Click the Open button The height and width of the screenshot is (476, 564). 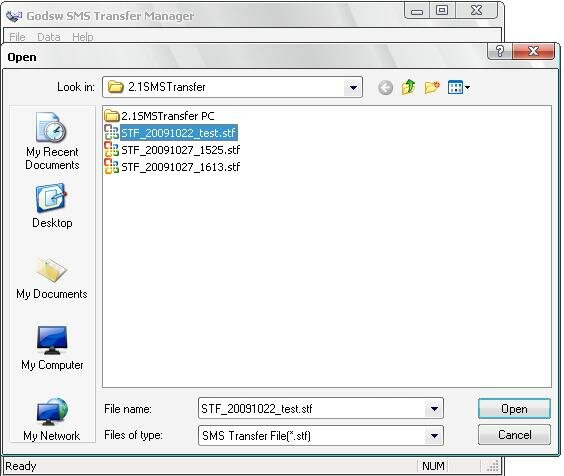tap(514, 409)
